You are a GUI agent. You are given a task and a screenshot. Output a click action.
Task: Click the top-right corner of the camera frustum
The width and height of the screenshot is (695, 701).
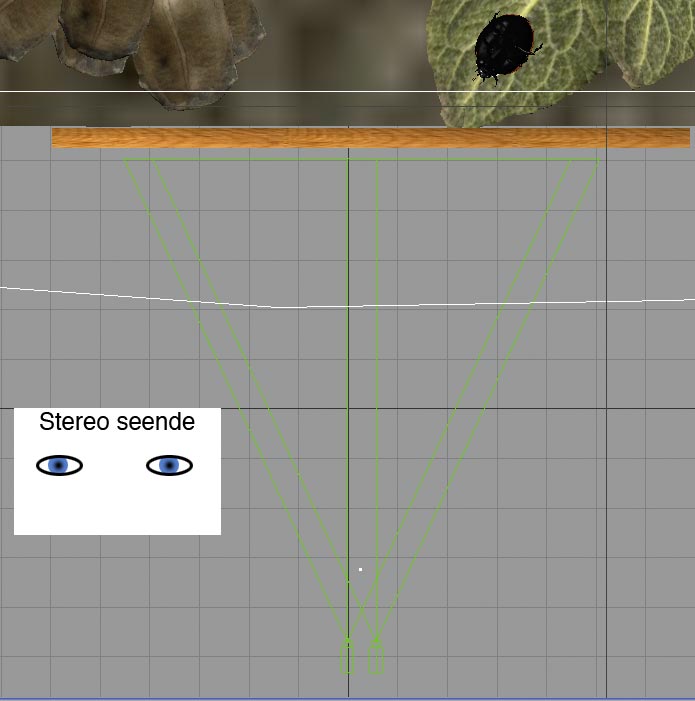(x=597, y=160)
